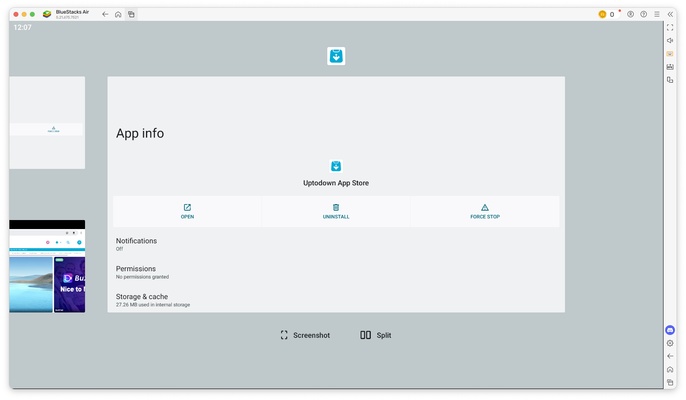Uninstall the Uptodown App Store
This screenshot has width=686, height=400.
pos(336,211)
